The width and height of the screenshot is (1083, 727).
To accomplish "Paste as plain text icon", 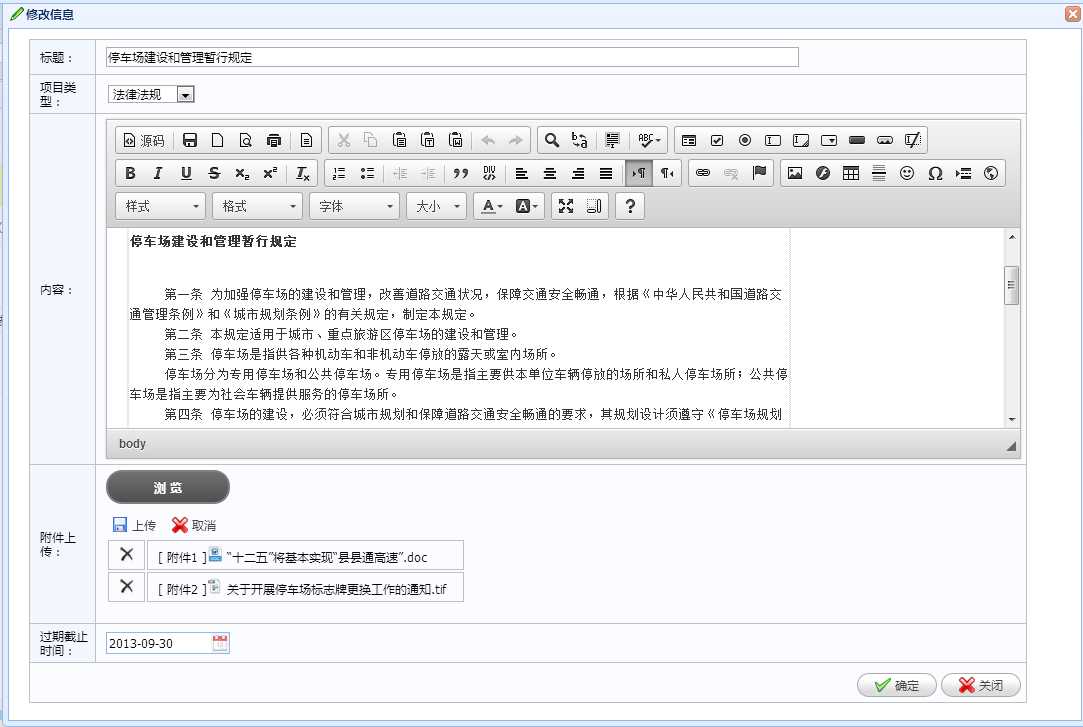I will click(428, 140).
